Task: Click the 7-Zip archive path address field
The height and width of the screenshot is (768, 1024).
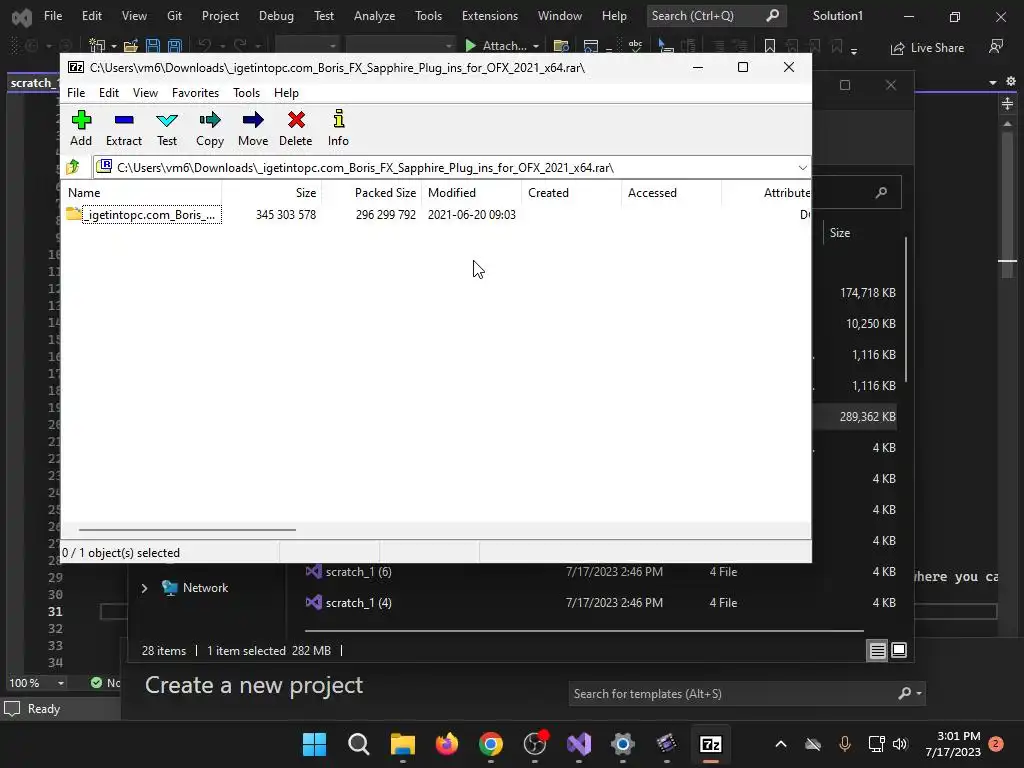Action: 444,168
